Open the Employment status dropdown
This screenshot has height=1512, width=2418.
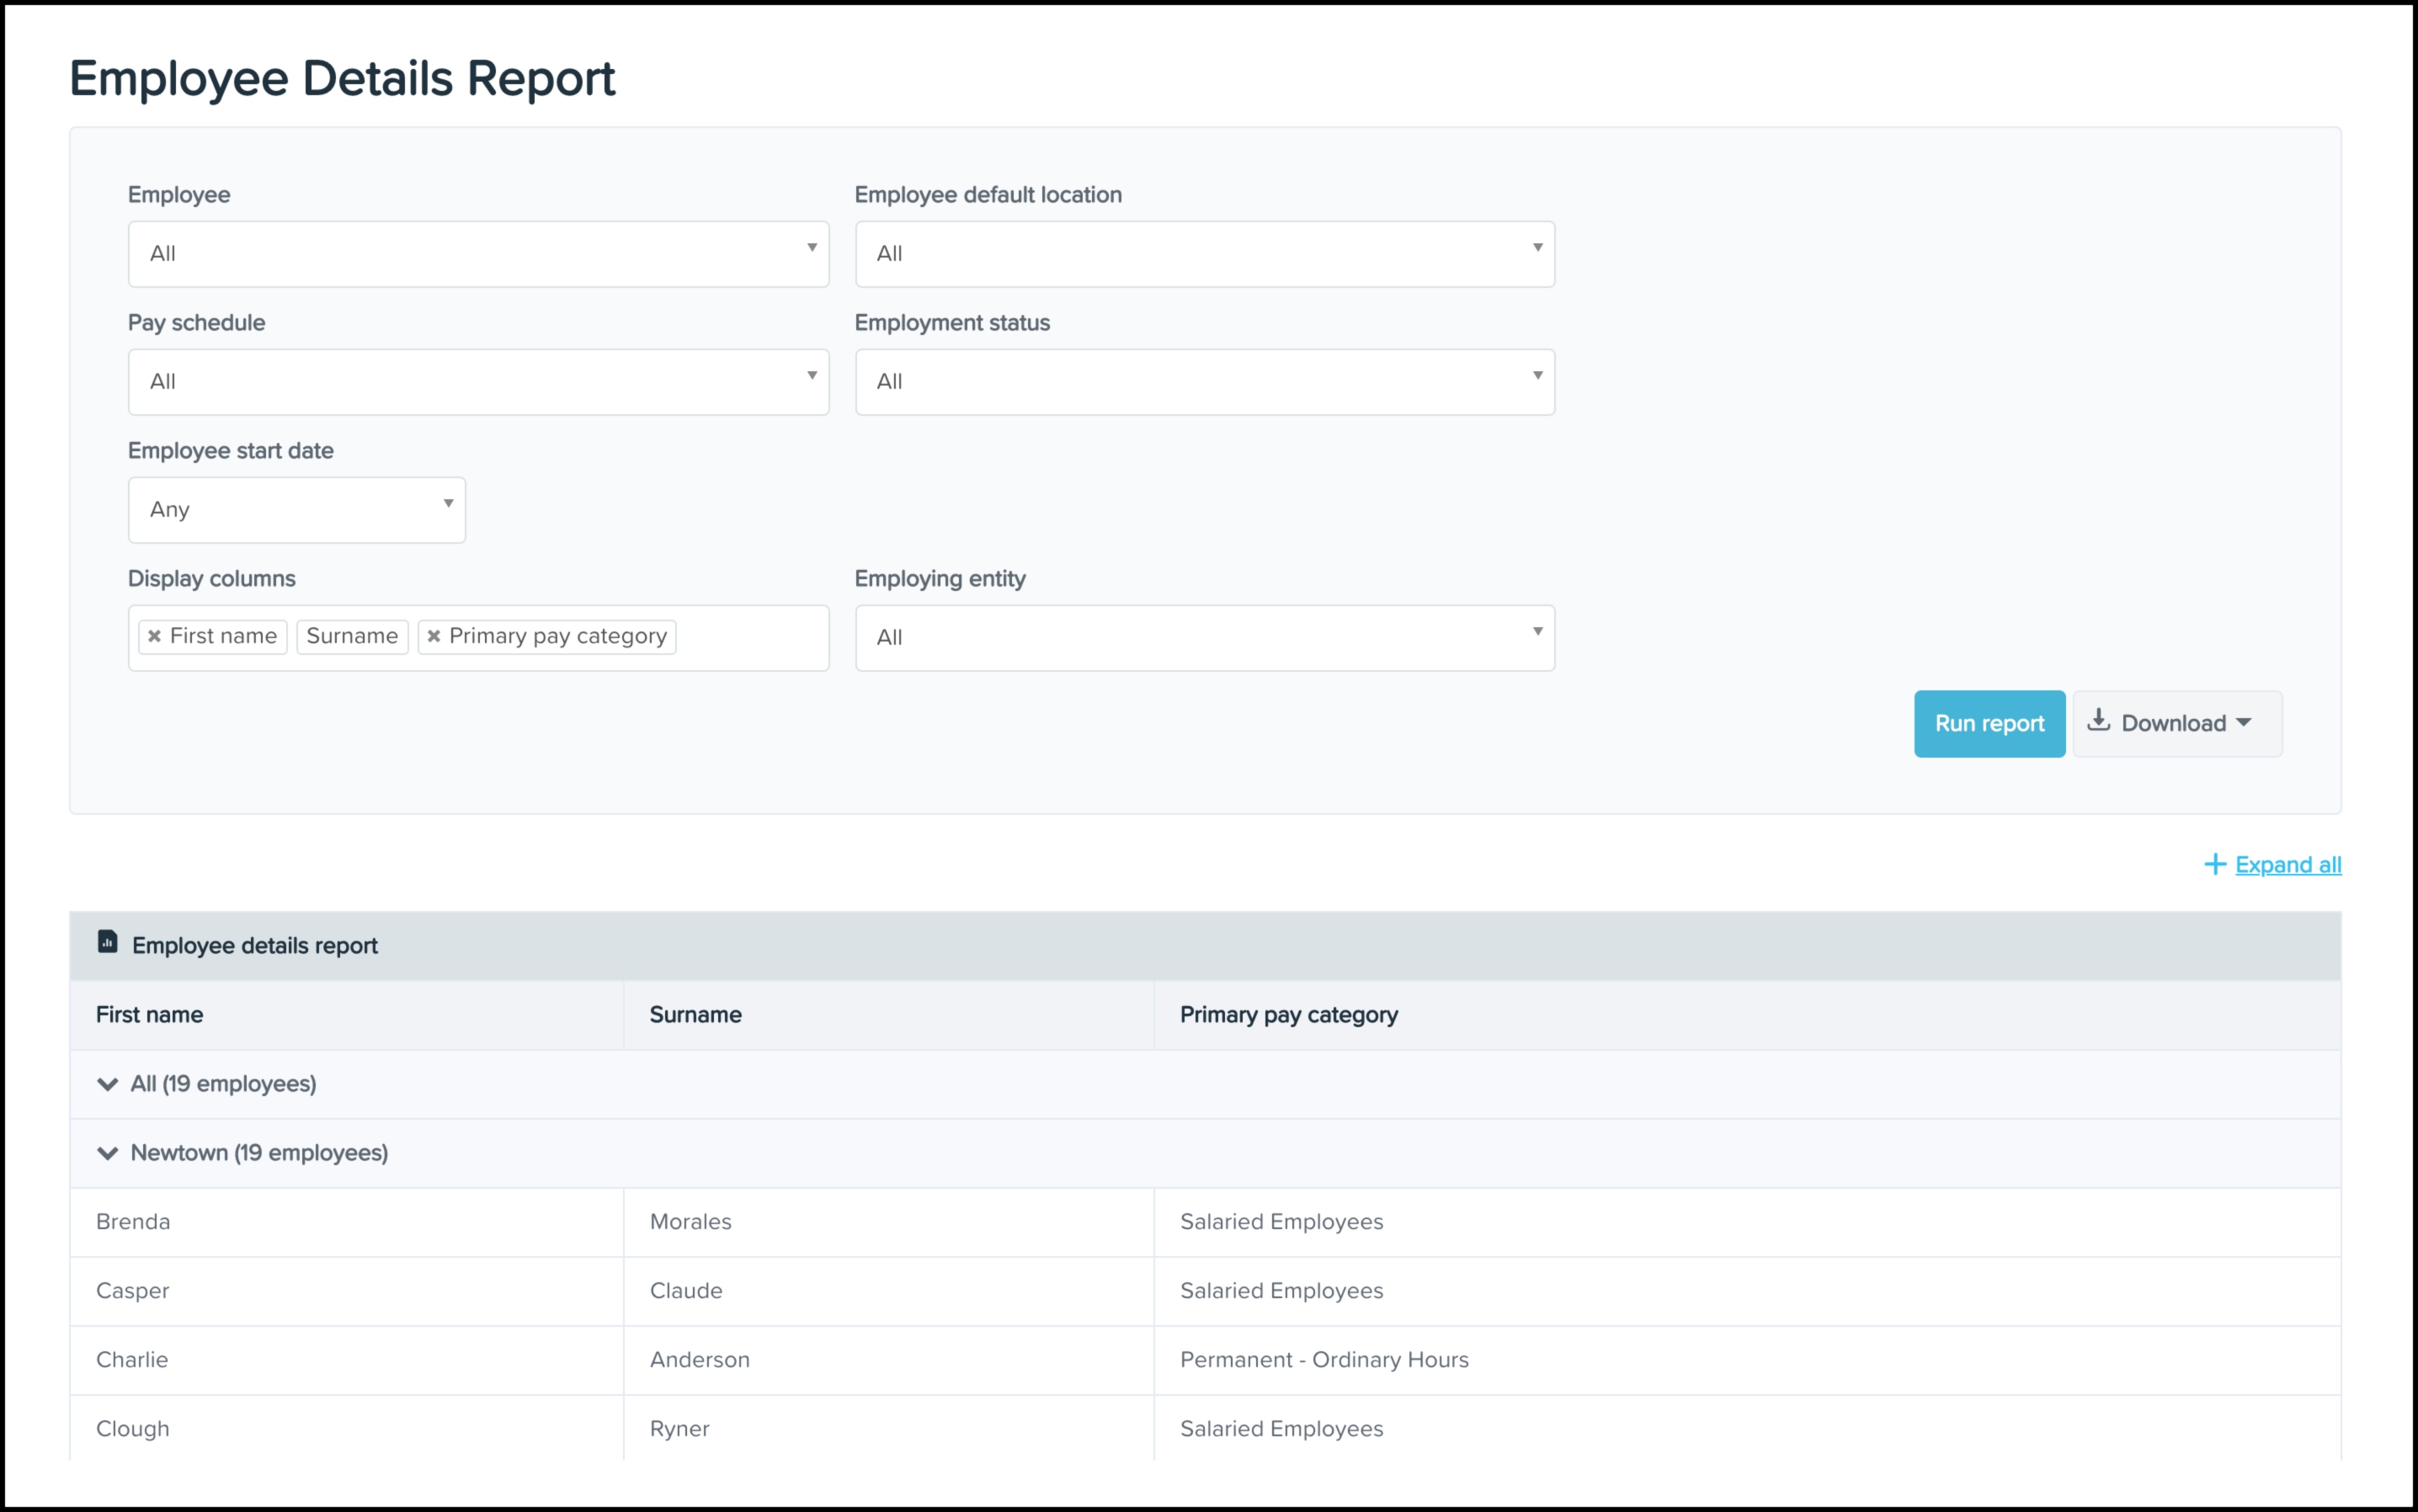(x=1204, y=382)
